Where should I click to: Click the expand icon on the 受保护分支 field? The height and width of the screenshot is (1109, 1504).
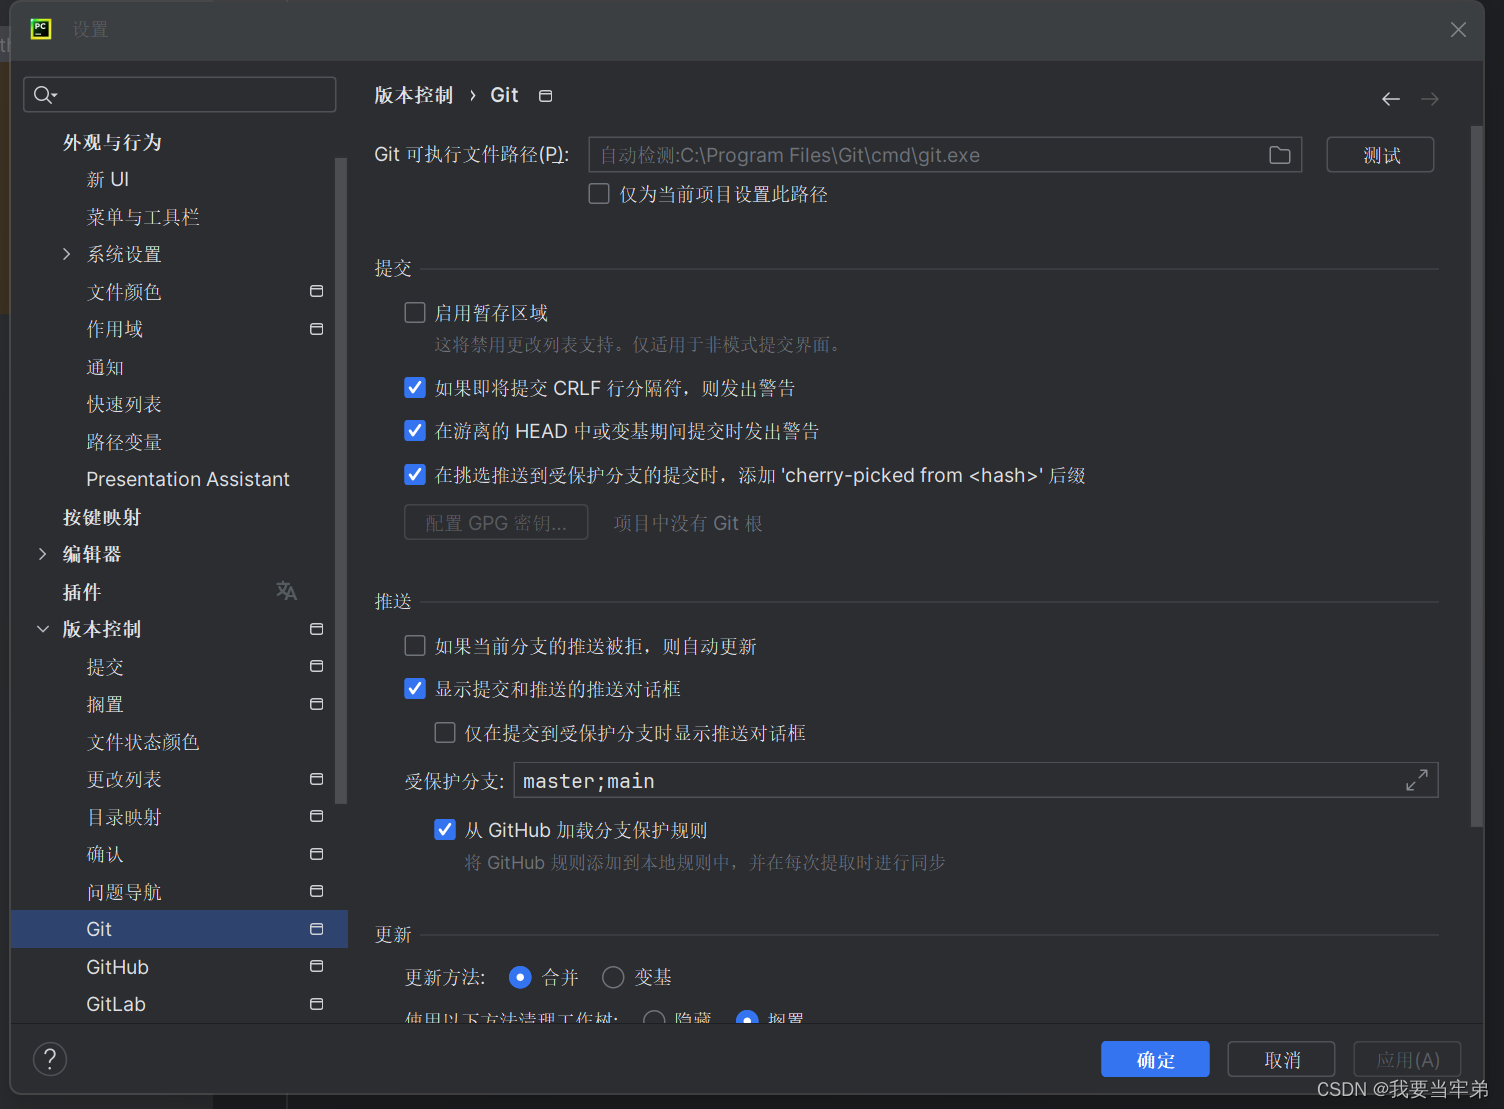click(1417, 780)
